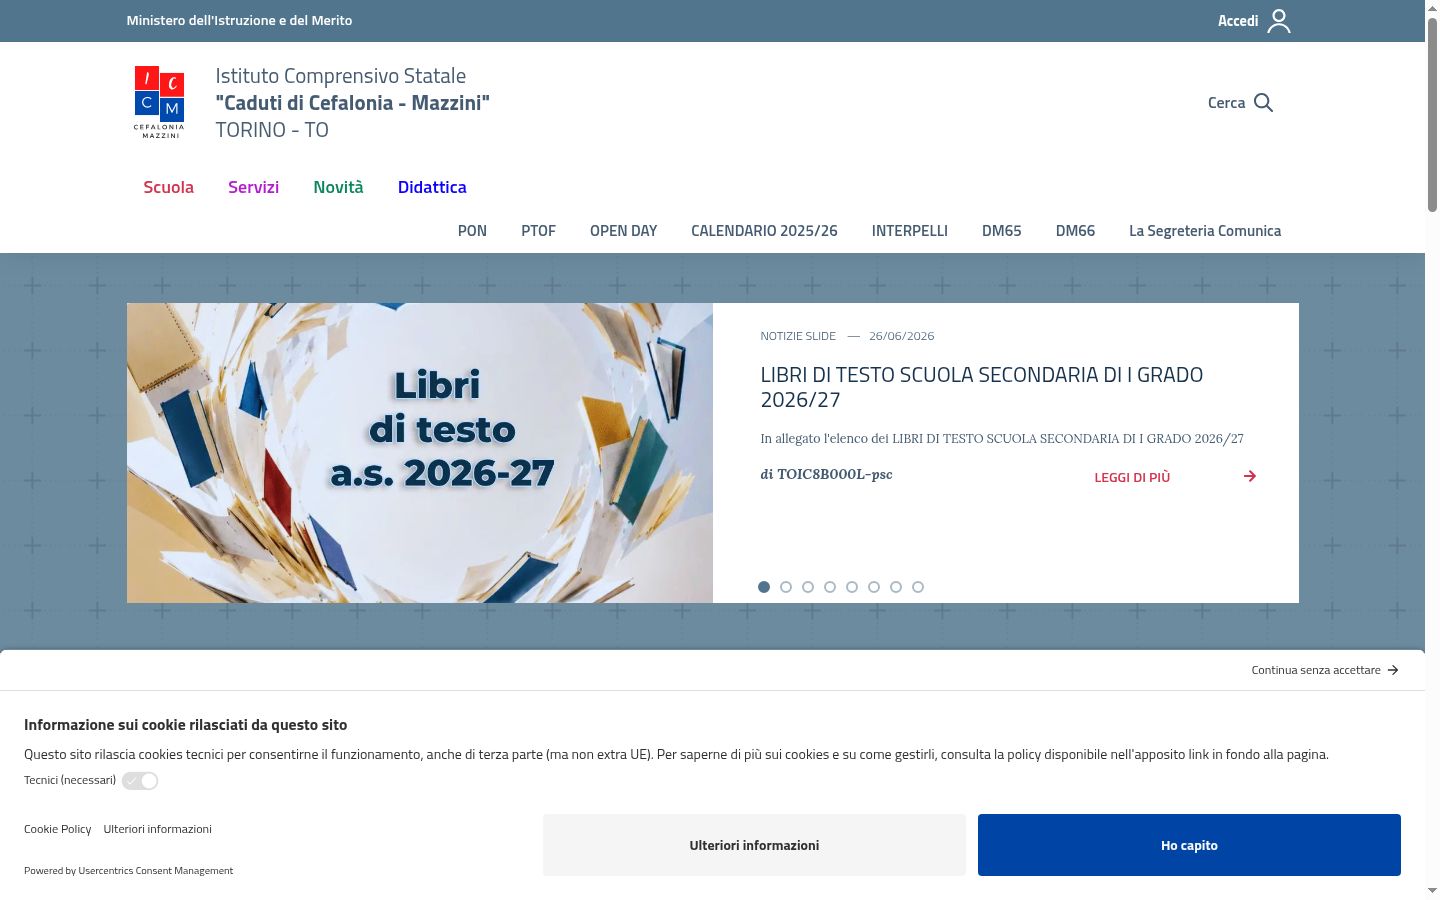Click the page vertical scrollbar thumb
The width and height of the screenshot is (1440, 900).
click(x=1432, y=115)
